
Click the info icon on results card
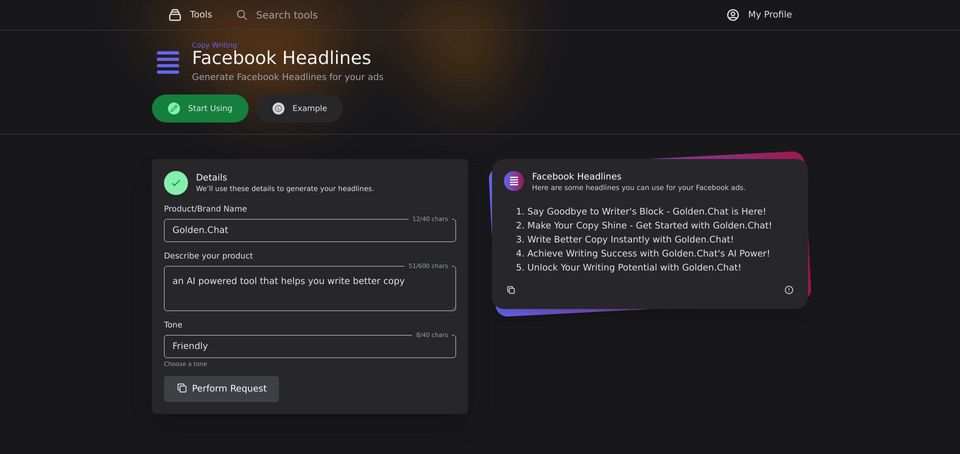pos(789,290)
